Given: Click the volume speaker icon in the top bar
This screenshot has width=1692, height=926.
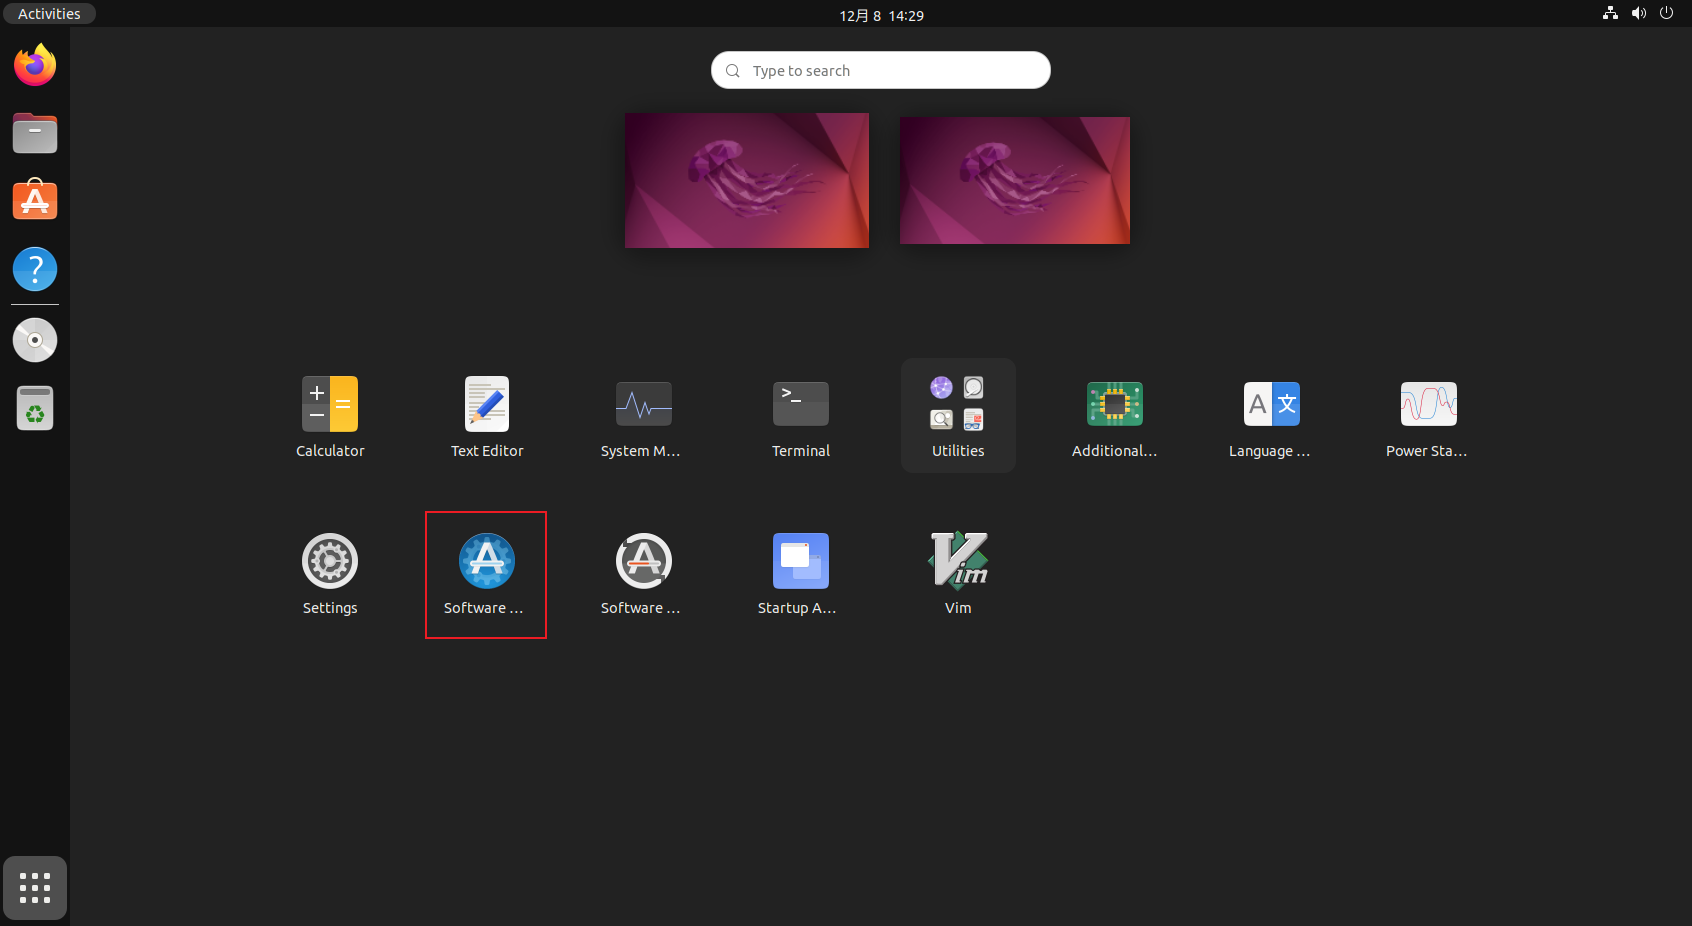Looking at the screenshot, I should click(1638, 13).
